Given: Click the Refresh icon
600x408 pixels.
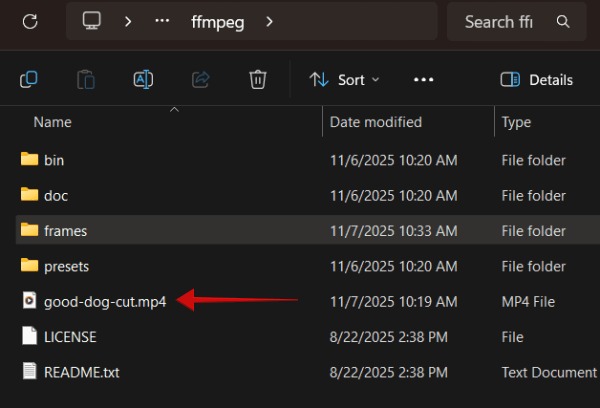Looking at the screenshot, I should coord(30,21).
